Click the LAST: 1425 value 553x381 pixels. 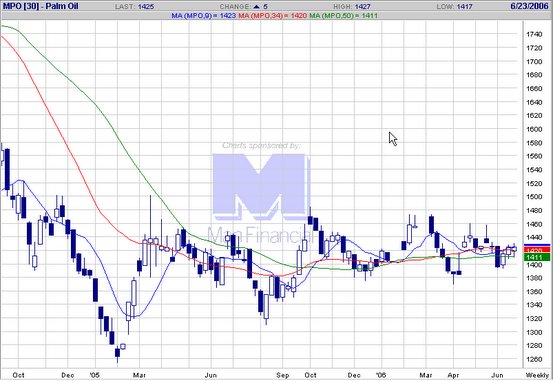click(x=134, y=6)
